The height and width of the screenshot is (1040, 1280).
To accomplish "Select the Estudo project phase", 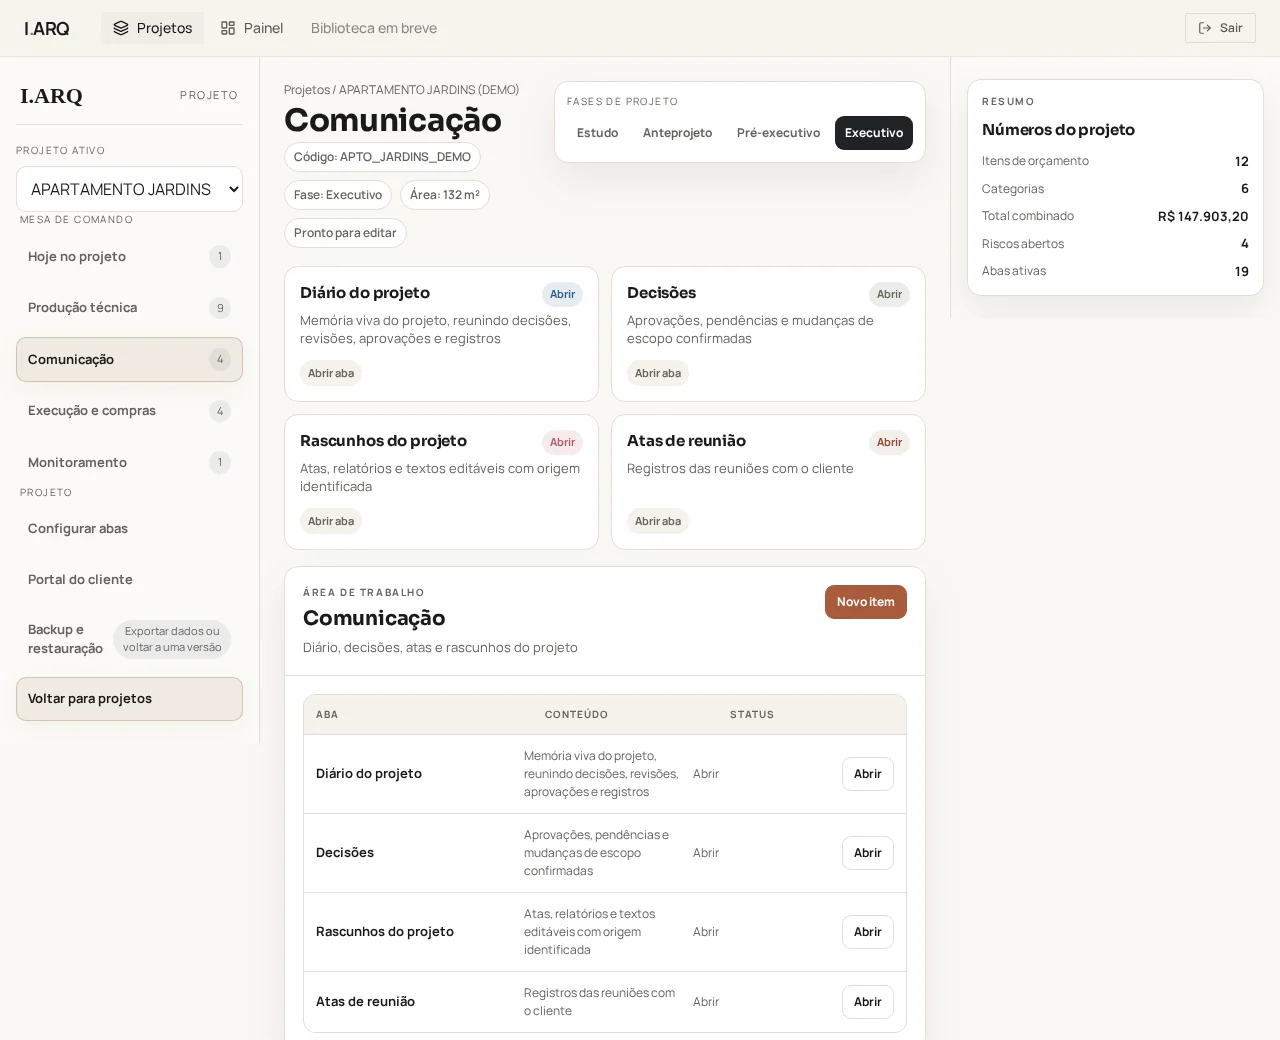I will pyautogui.click(x=597, y=133).
